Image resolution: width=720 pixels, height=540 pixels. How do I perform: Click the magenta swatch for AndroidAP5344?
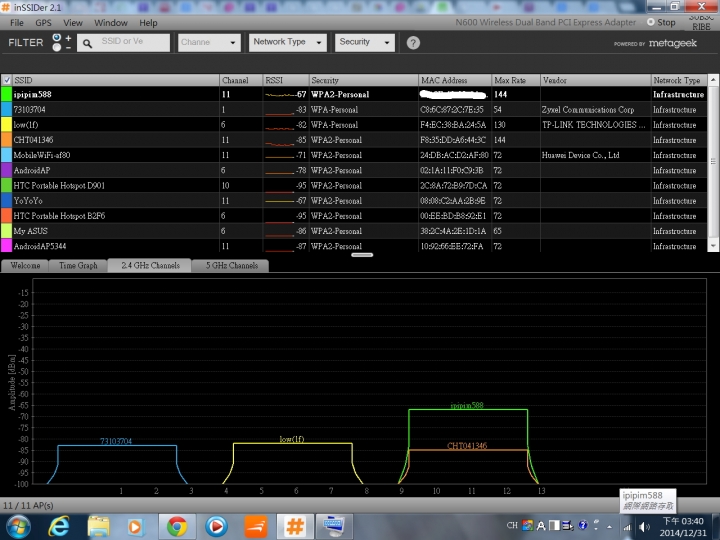[x=6, y=246]
